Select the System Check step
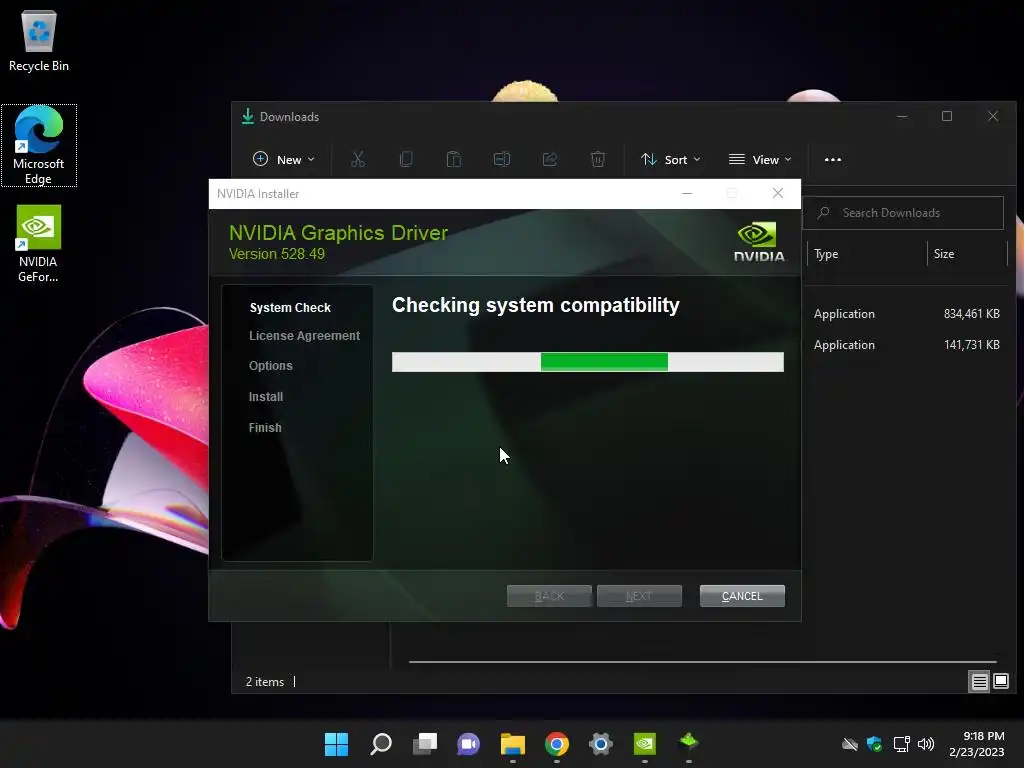 point(290,308)
